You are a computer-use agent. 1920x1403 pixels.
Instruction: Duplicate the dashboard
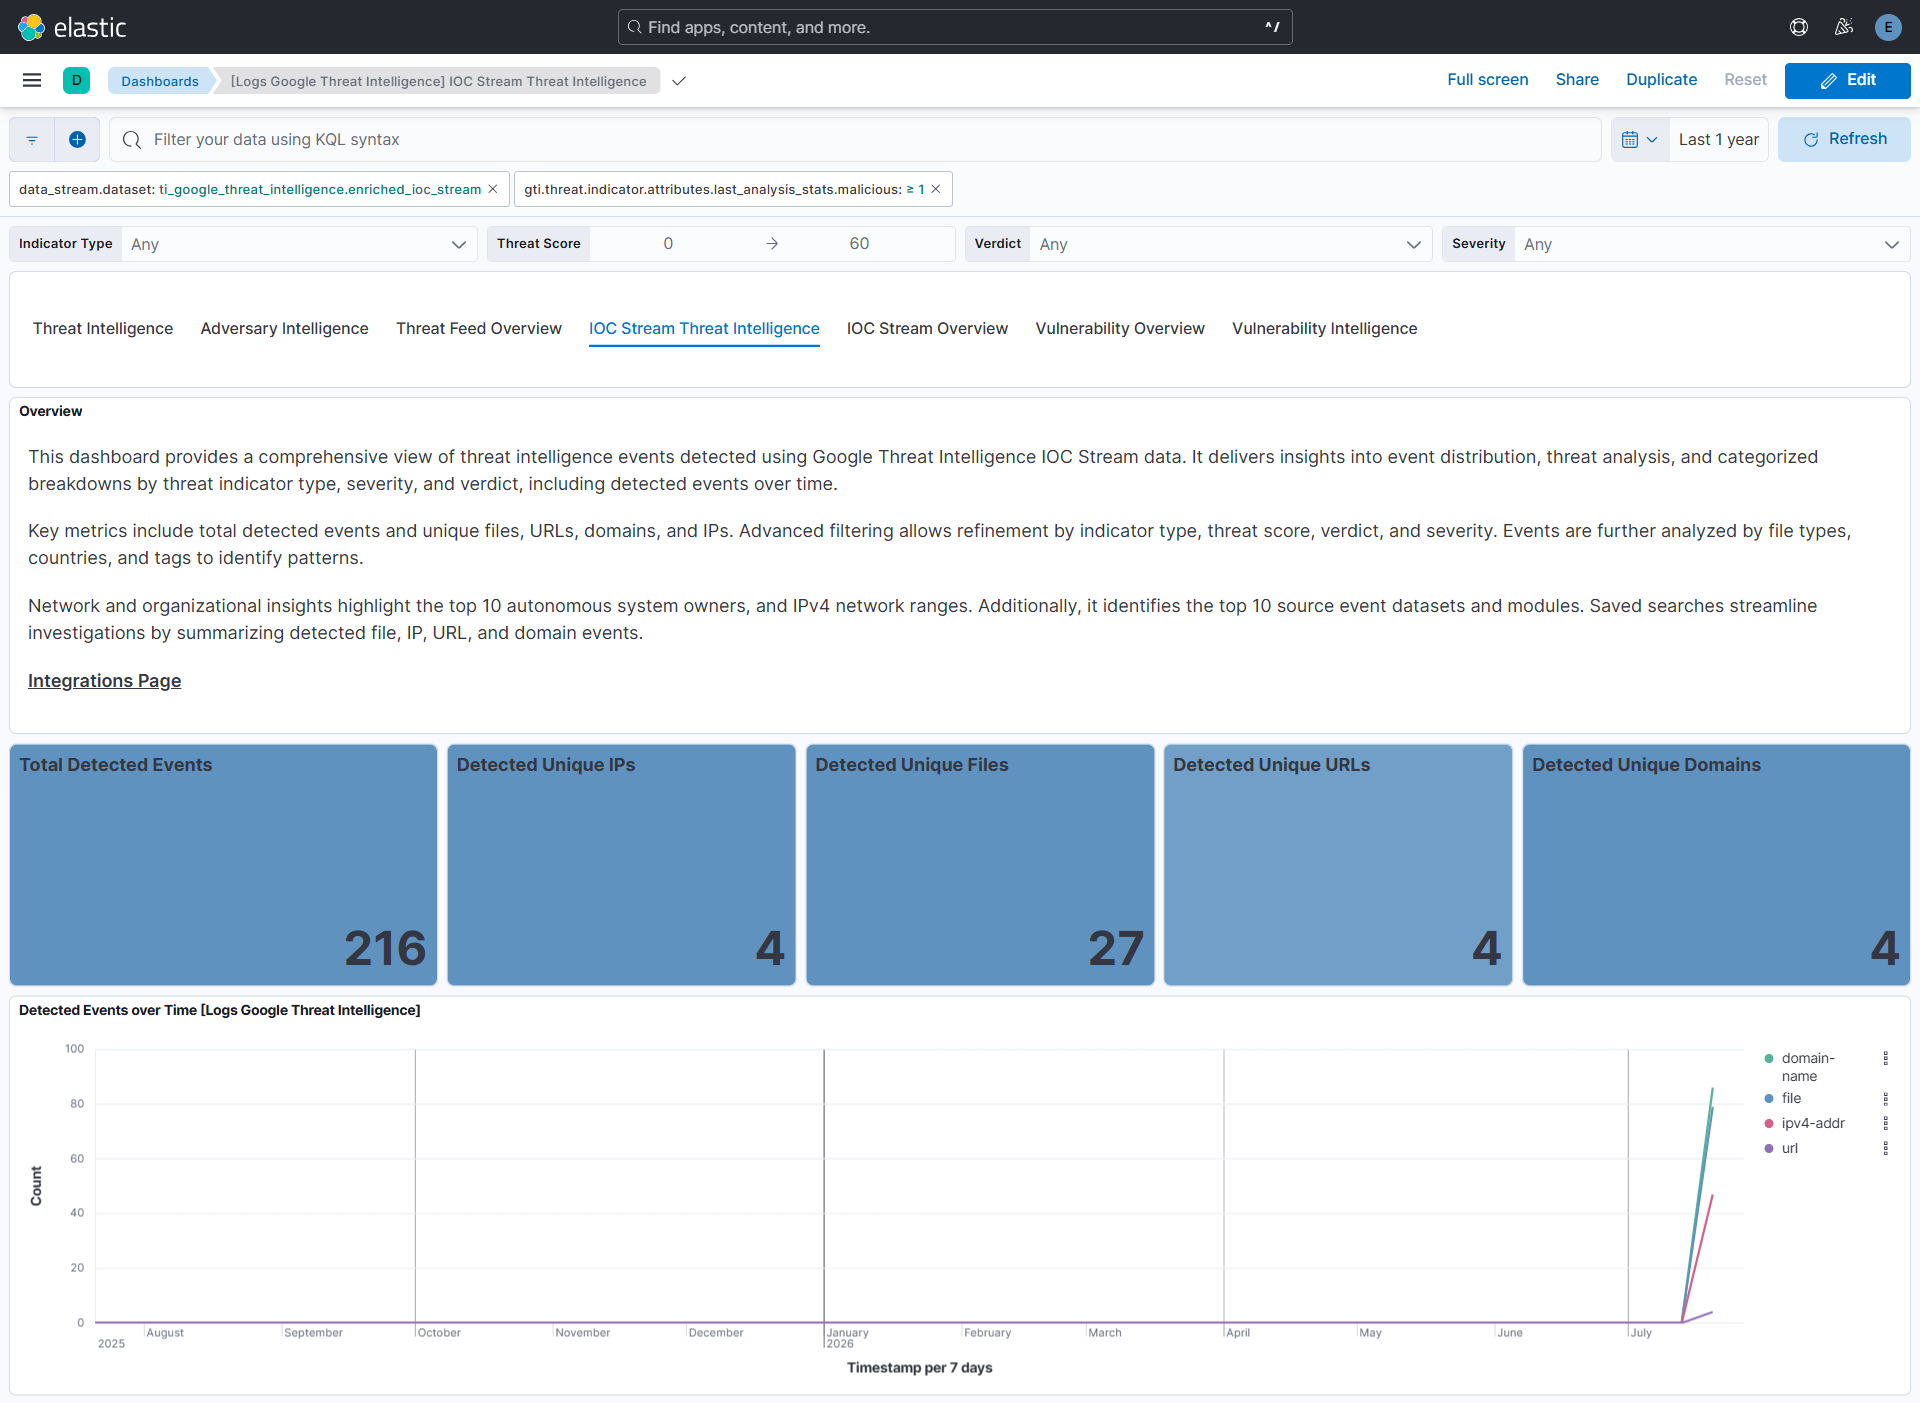click(1661, 80)
